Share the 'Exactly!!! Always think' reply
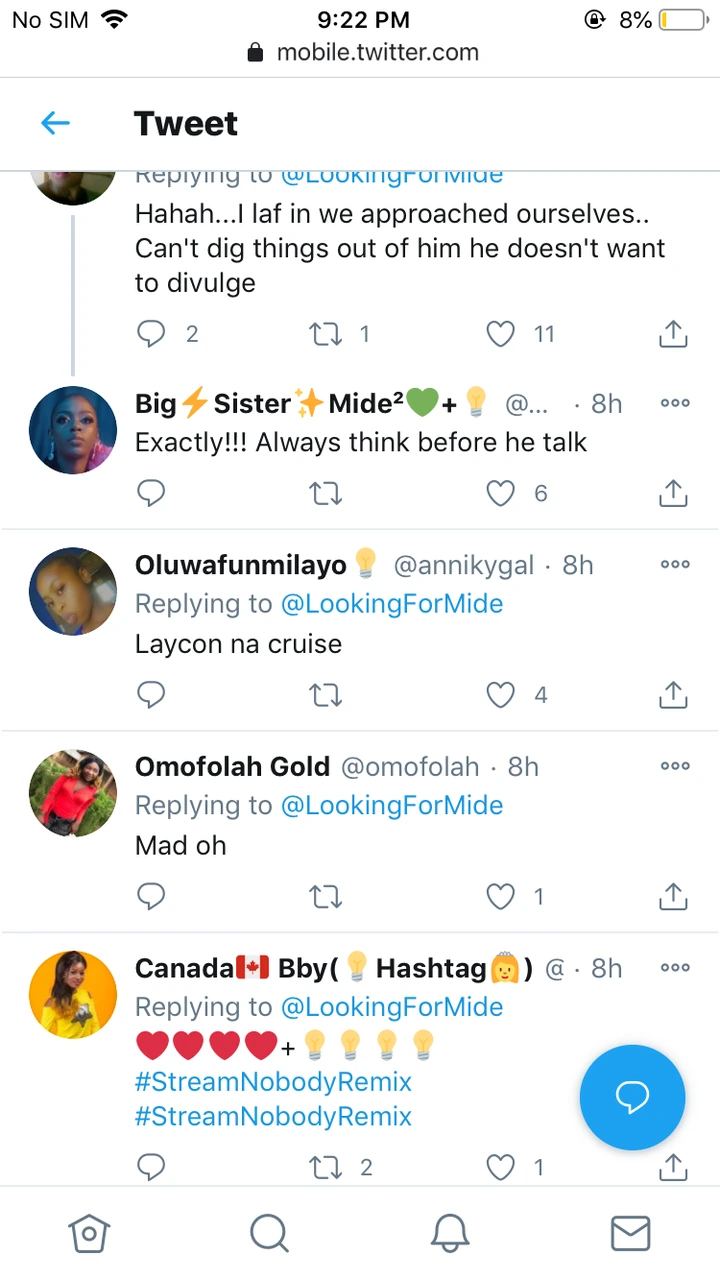The image size is (720, 1280). tap(674, 492)
